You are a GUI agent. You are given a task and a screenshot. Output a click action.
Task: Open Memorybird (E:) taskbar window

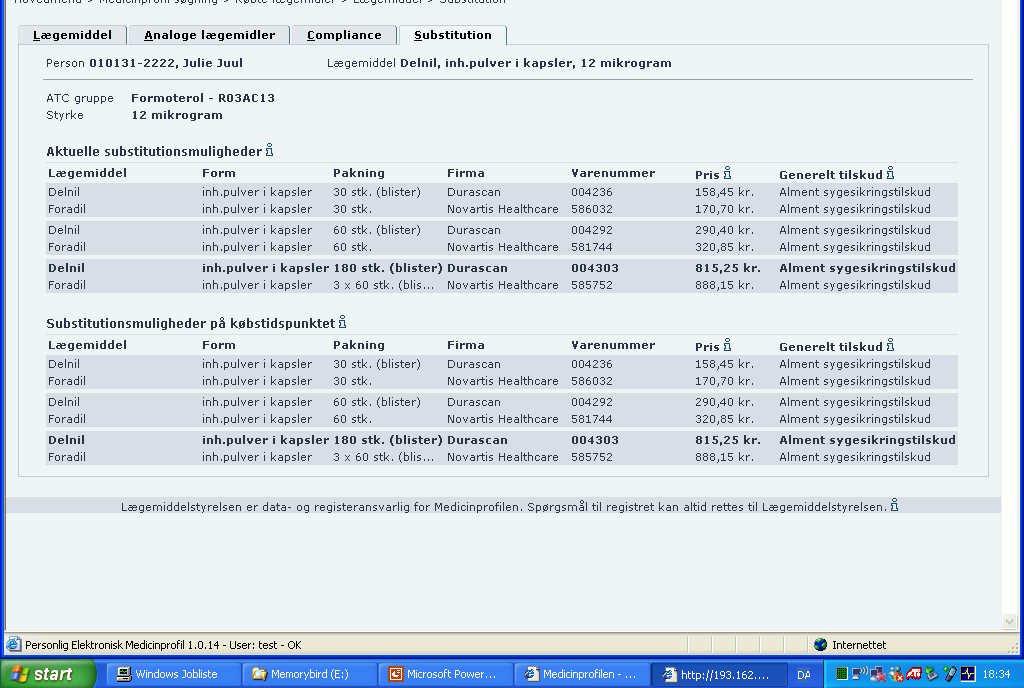pyautogui.click(x=309, y=674)
